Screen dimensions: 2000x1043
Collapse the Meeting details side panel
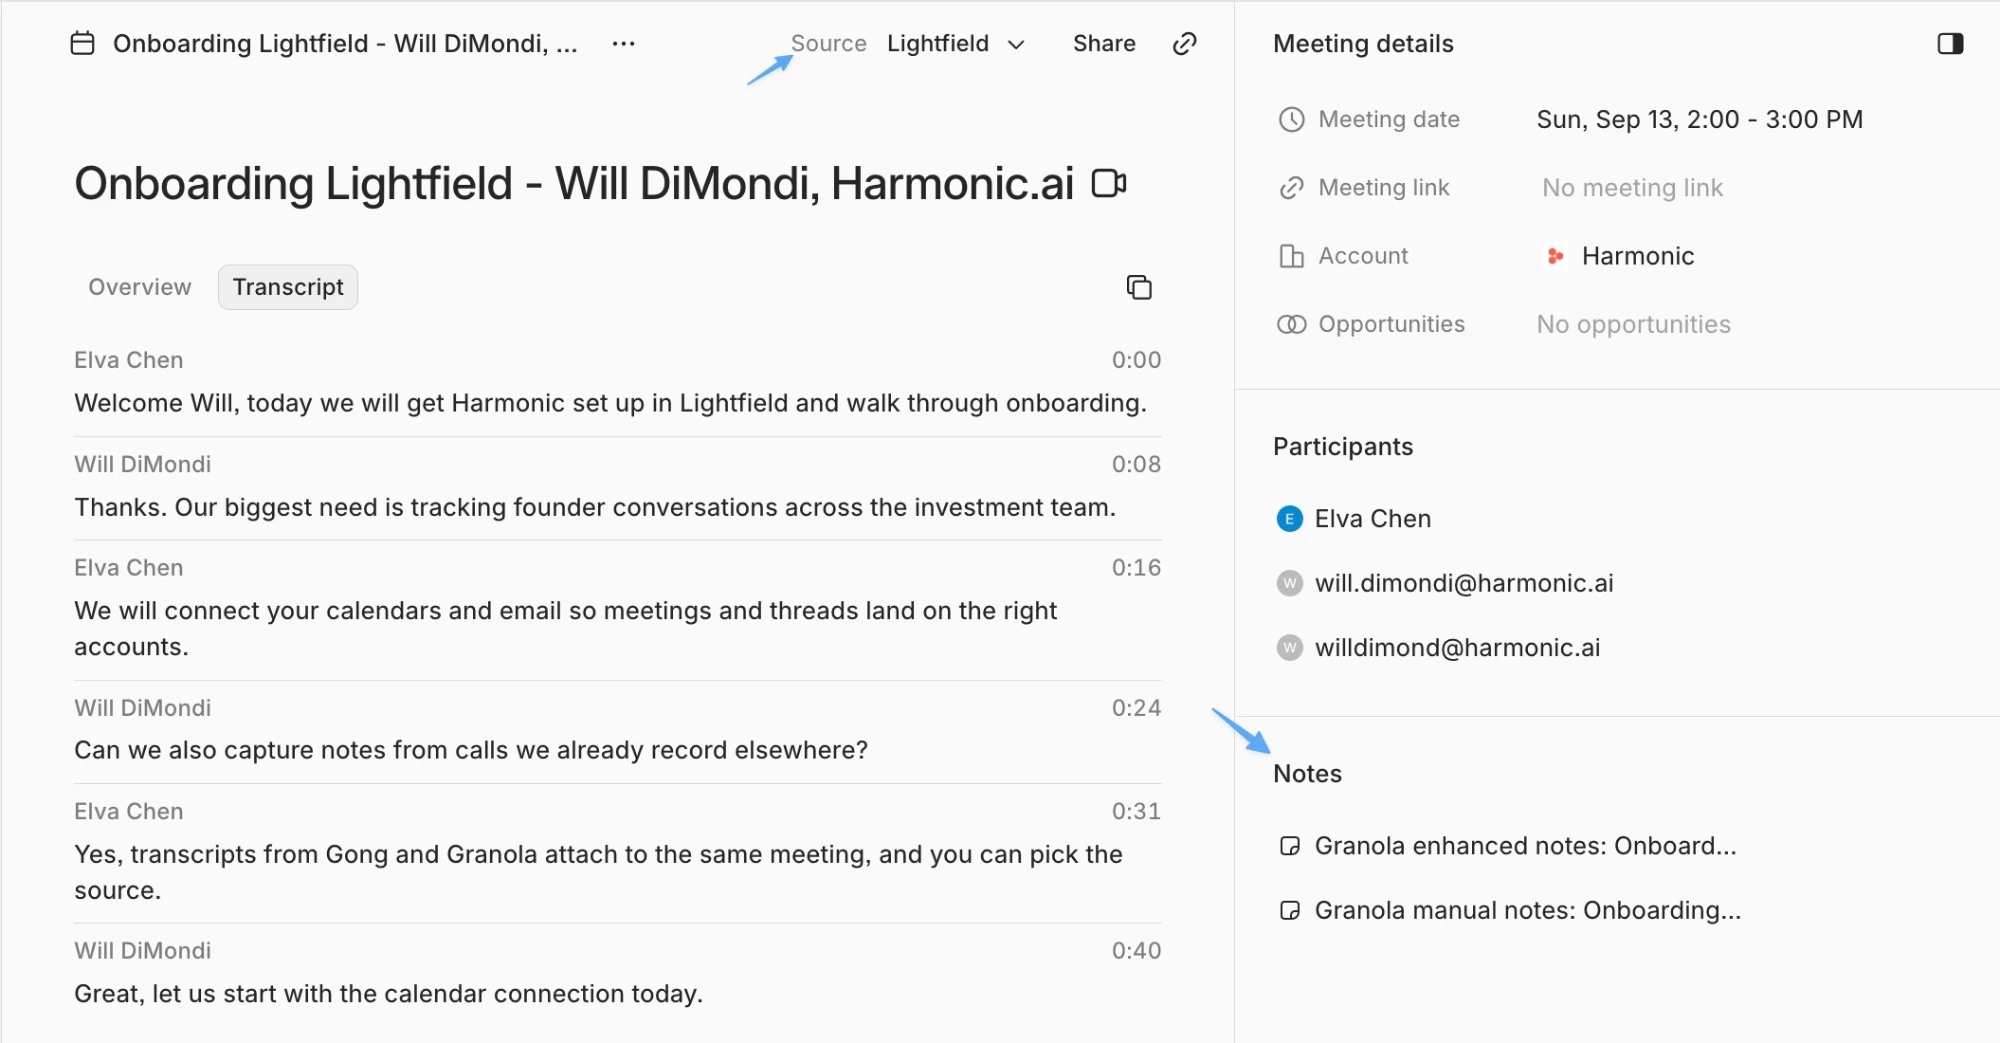[x=1950, y=44]
